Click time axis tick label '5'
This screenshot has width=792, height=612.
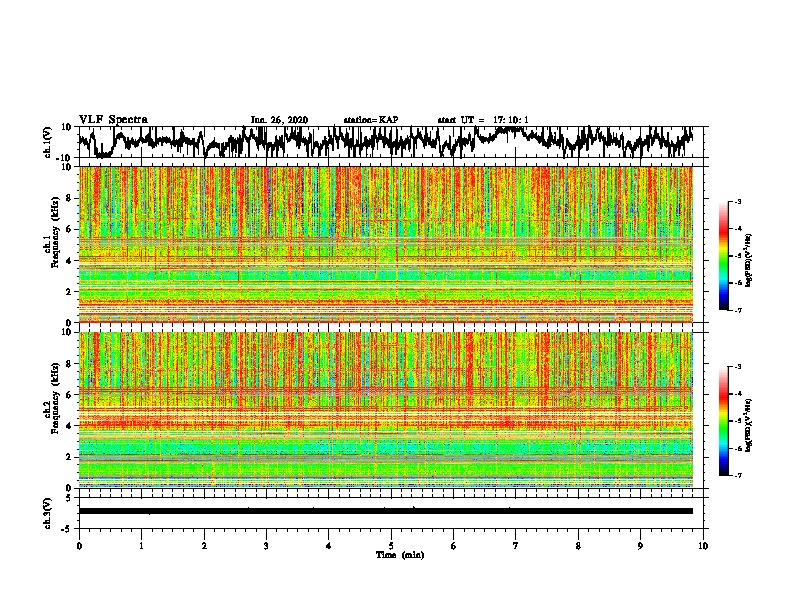(391, 546)
